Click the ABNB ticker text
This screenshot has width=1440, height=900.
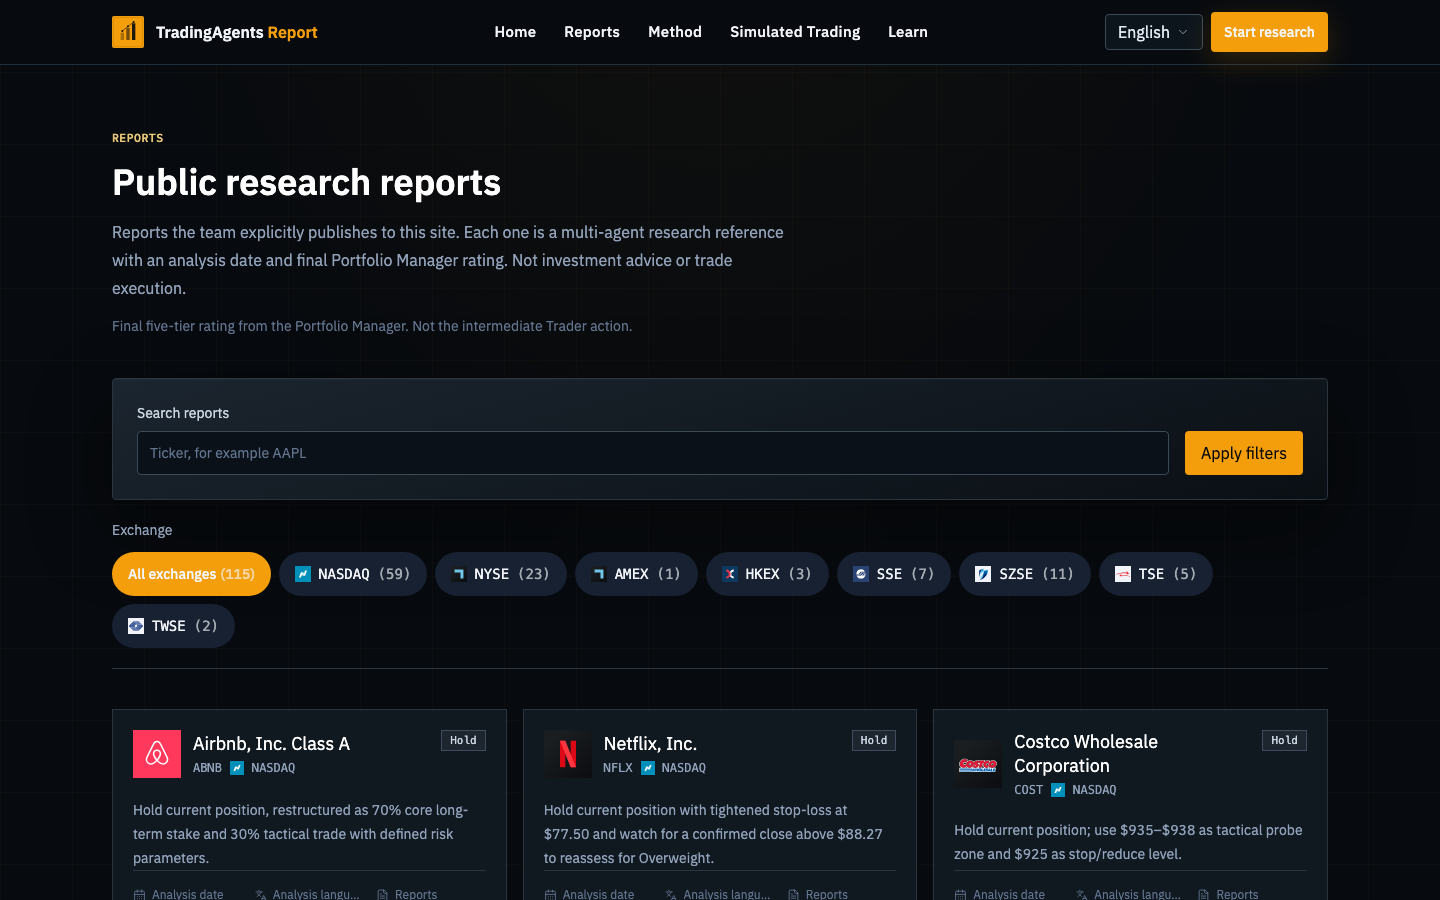click(207, 768)
